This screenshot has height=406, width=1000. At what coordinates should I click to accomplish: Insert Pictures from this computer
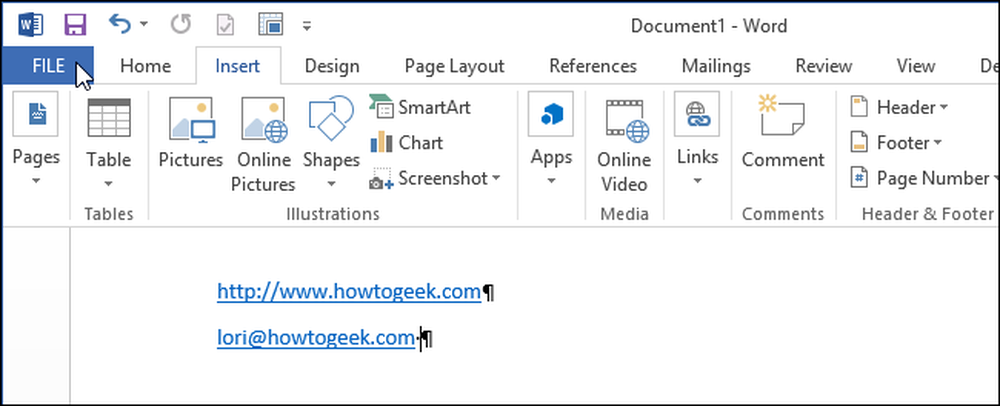tap(191, 134)
